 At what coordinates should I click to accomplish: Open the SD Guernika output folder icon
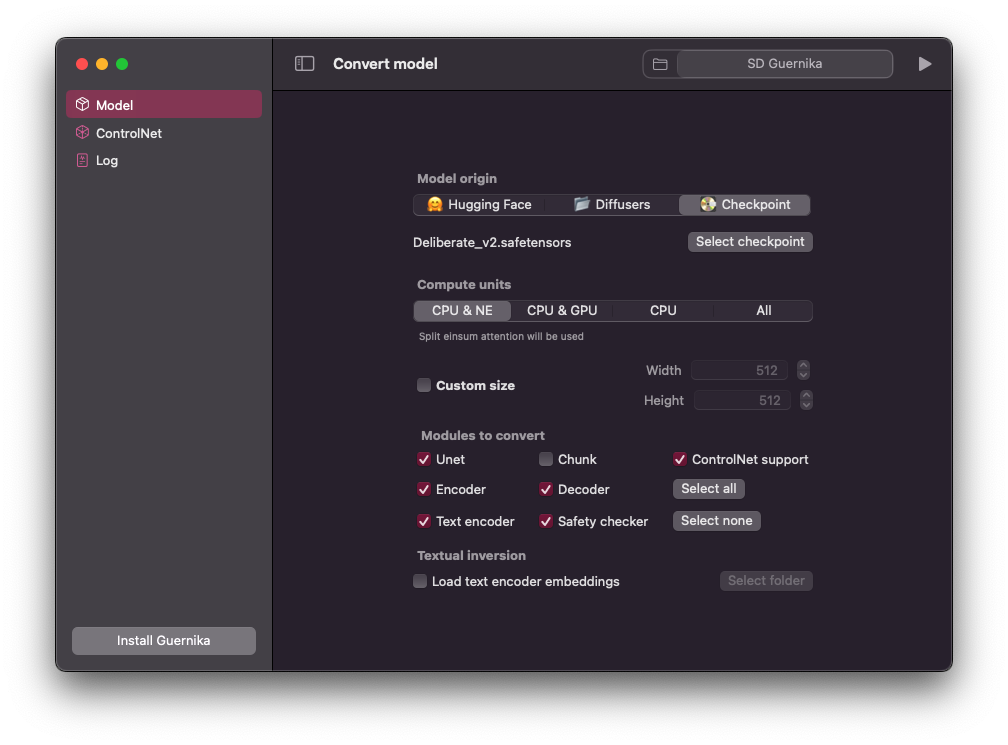pos(660,63)
